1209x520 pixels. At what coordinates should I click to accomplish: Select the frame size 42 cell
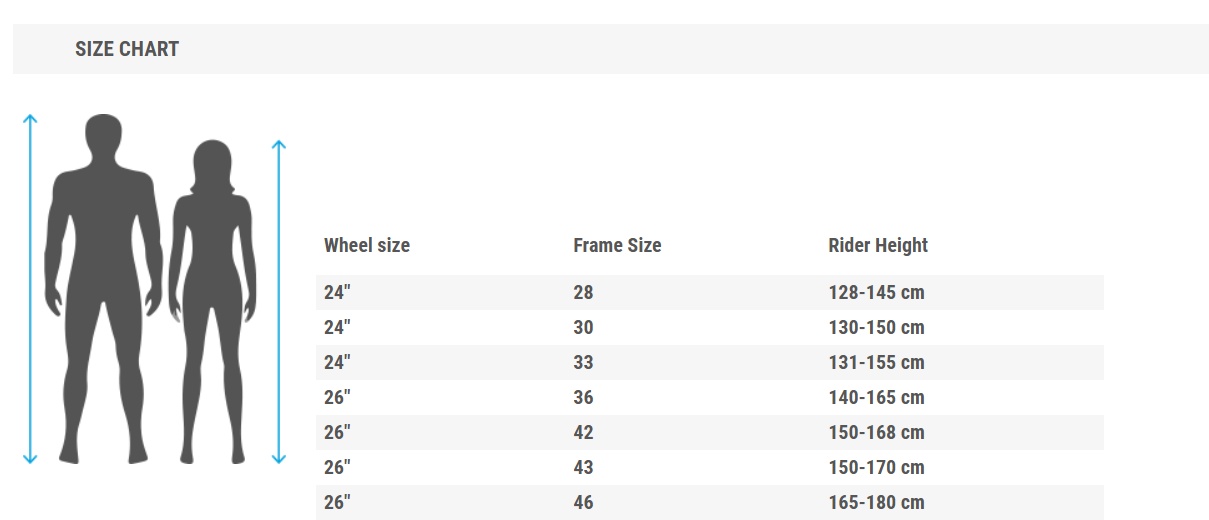(583, 433)
